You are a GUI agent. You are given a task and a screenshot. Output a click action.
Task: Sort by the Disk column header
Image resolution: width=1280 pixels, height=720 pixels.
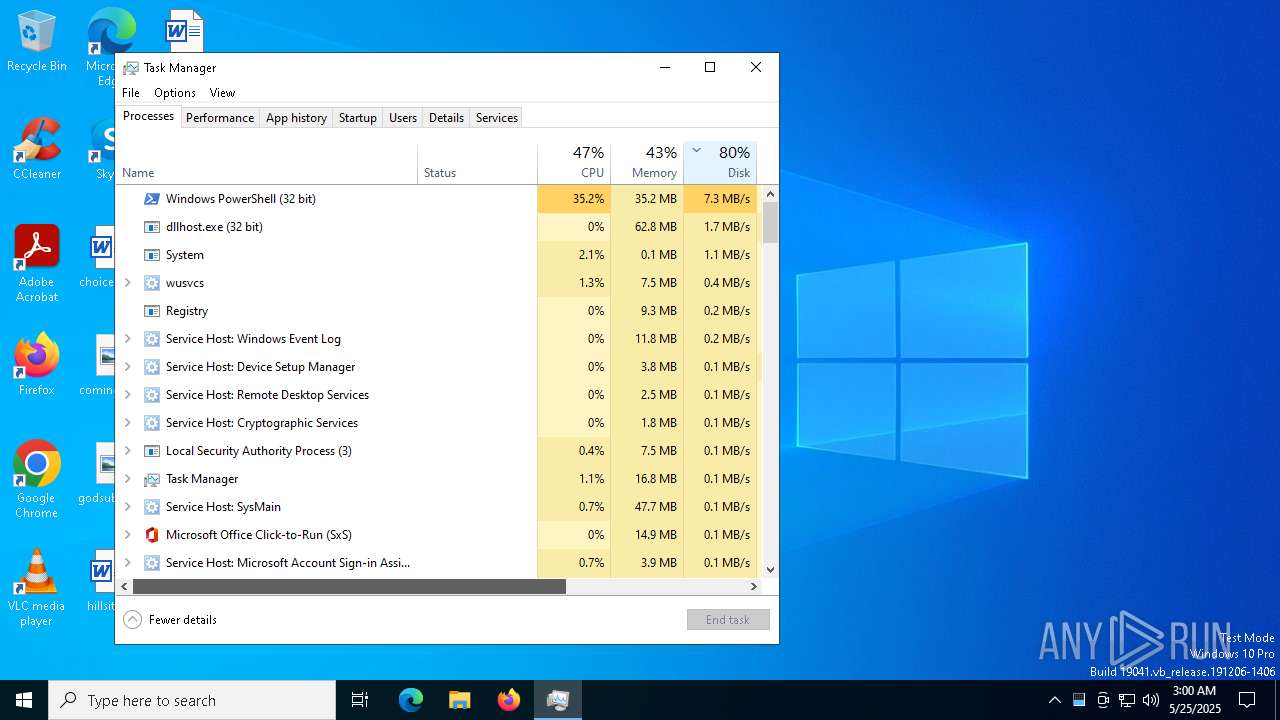pyautogui.click(x=720, y=164)
